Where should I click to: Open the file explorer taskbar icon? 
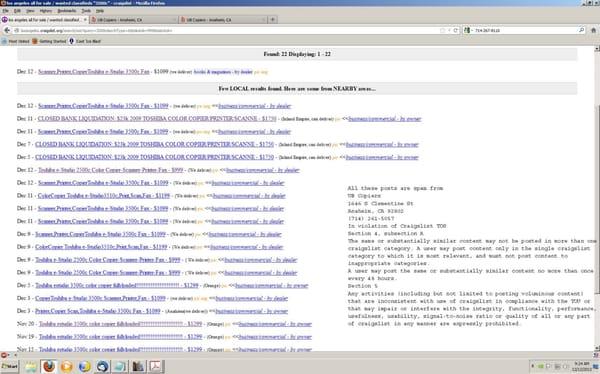(31, 366)
